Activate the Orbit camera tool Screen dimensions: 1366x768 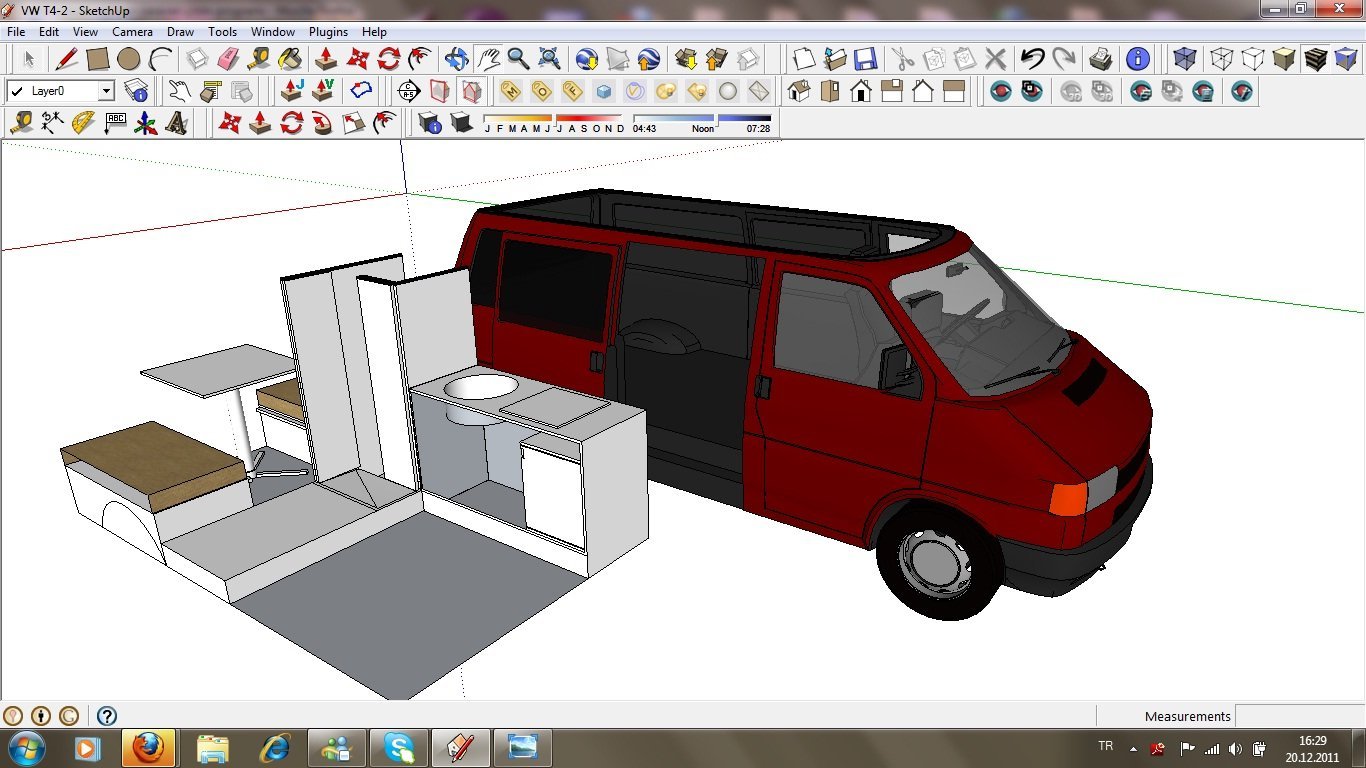(456, 59)
